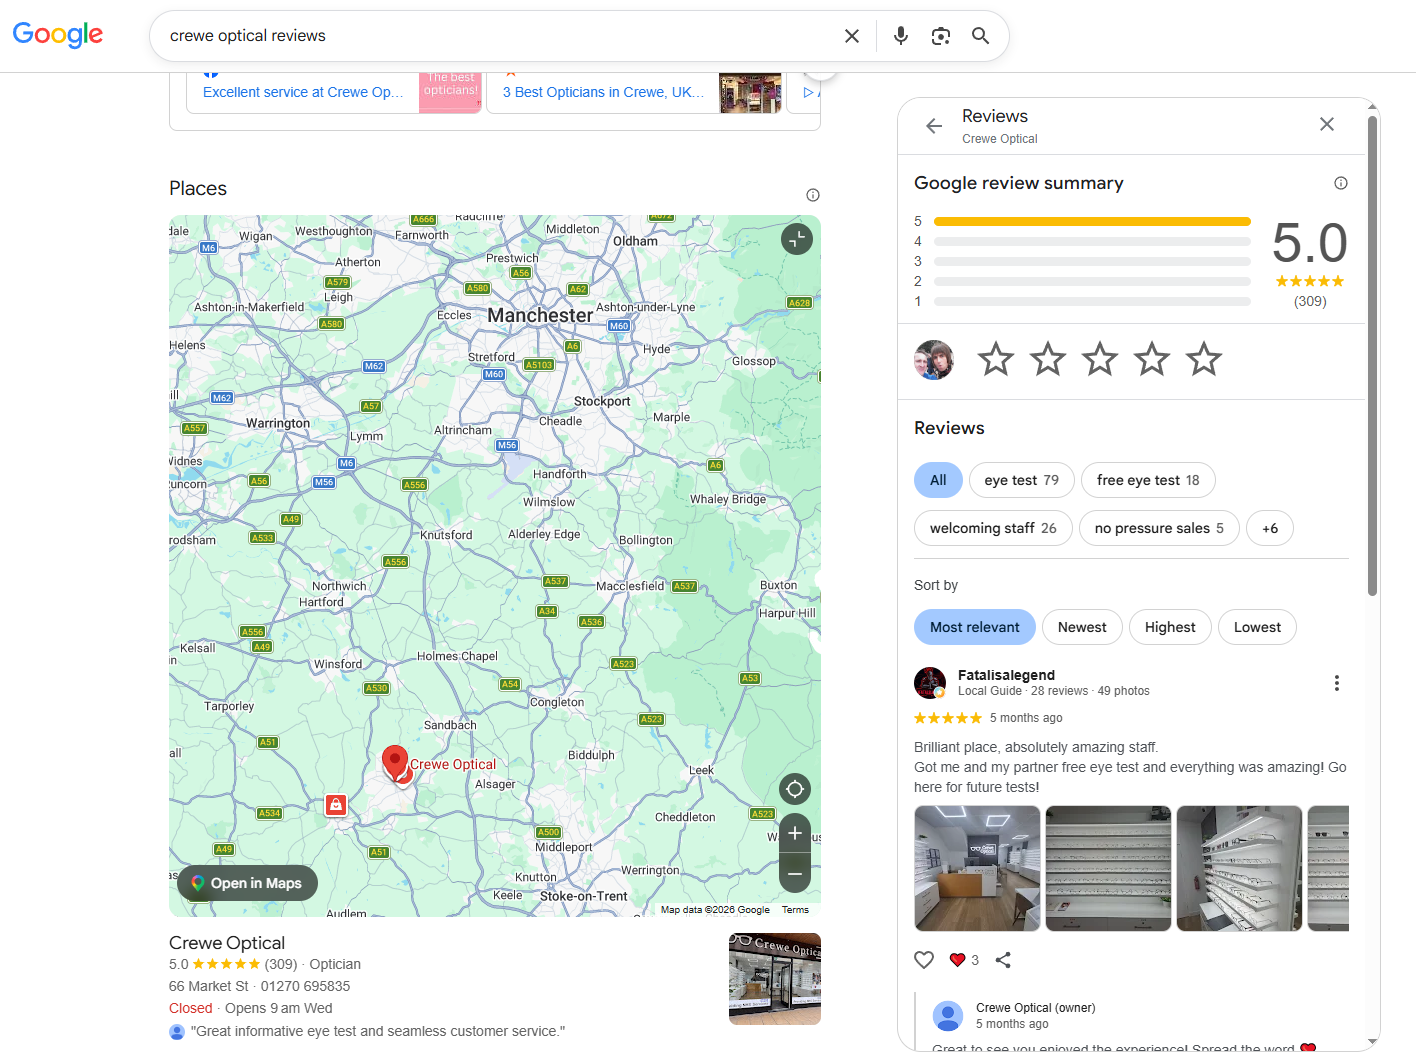The width and height of the screenshot is (1416, 1056).
Task: Expand the +6 more topics chip
Action: pos(1270,528)
